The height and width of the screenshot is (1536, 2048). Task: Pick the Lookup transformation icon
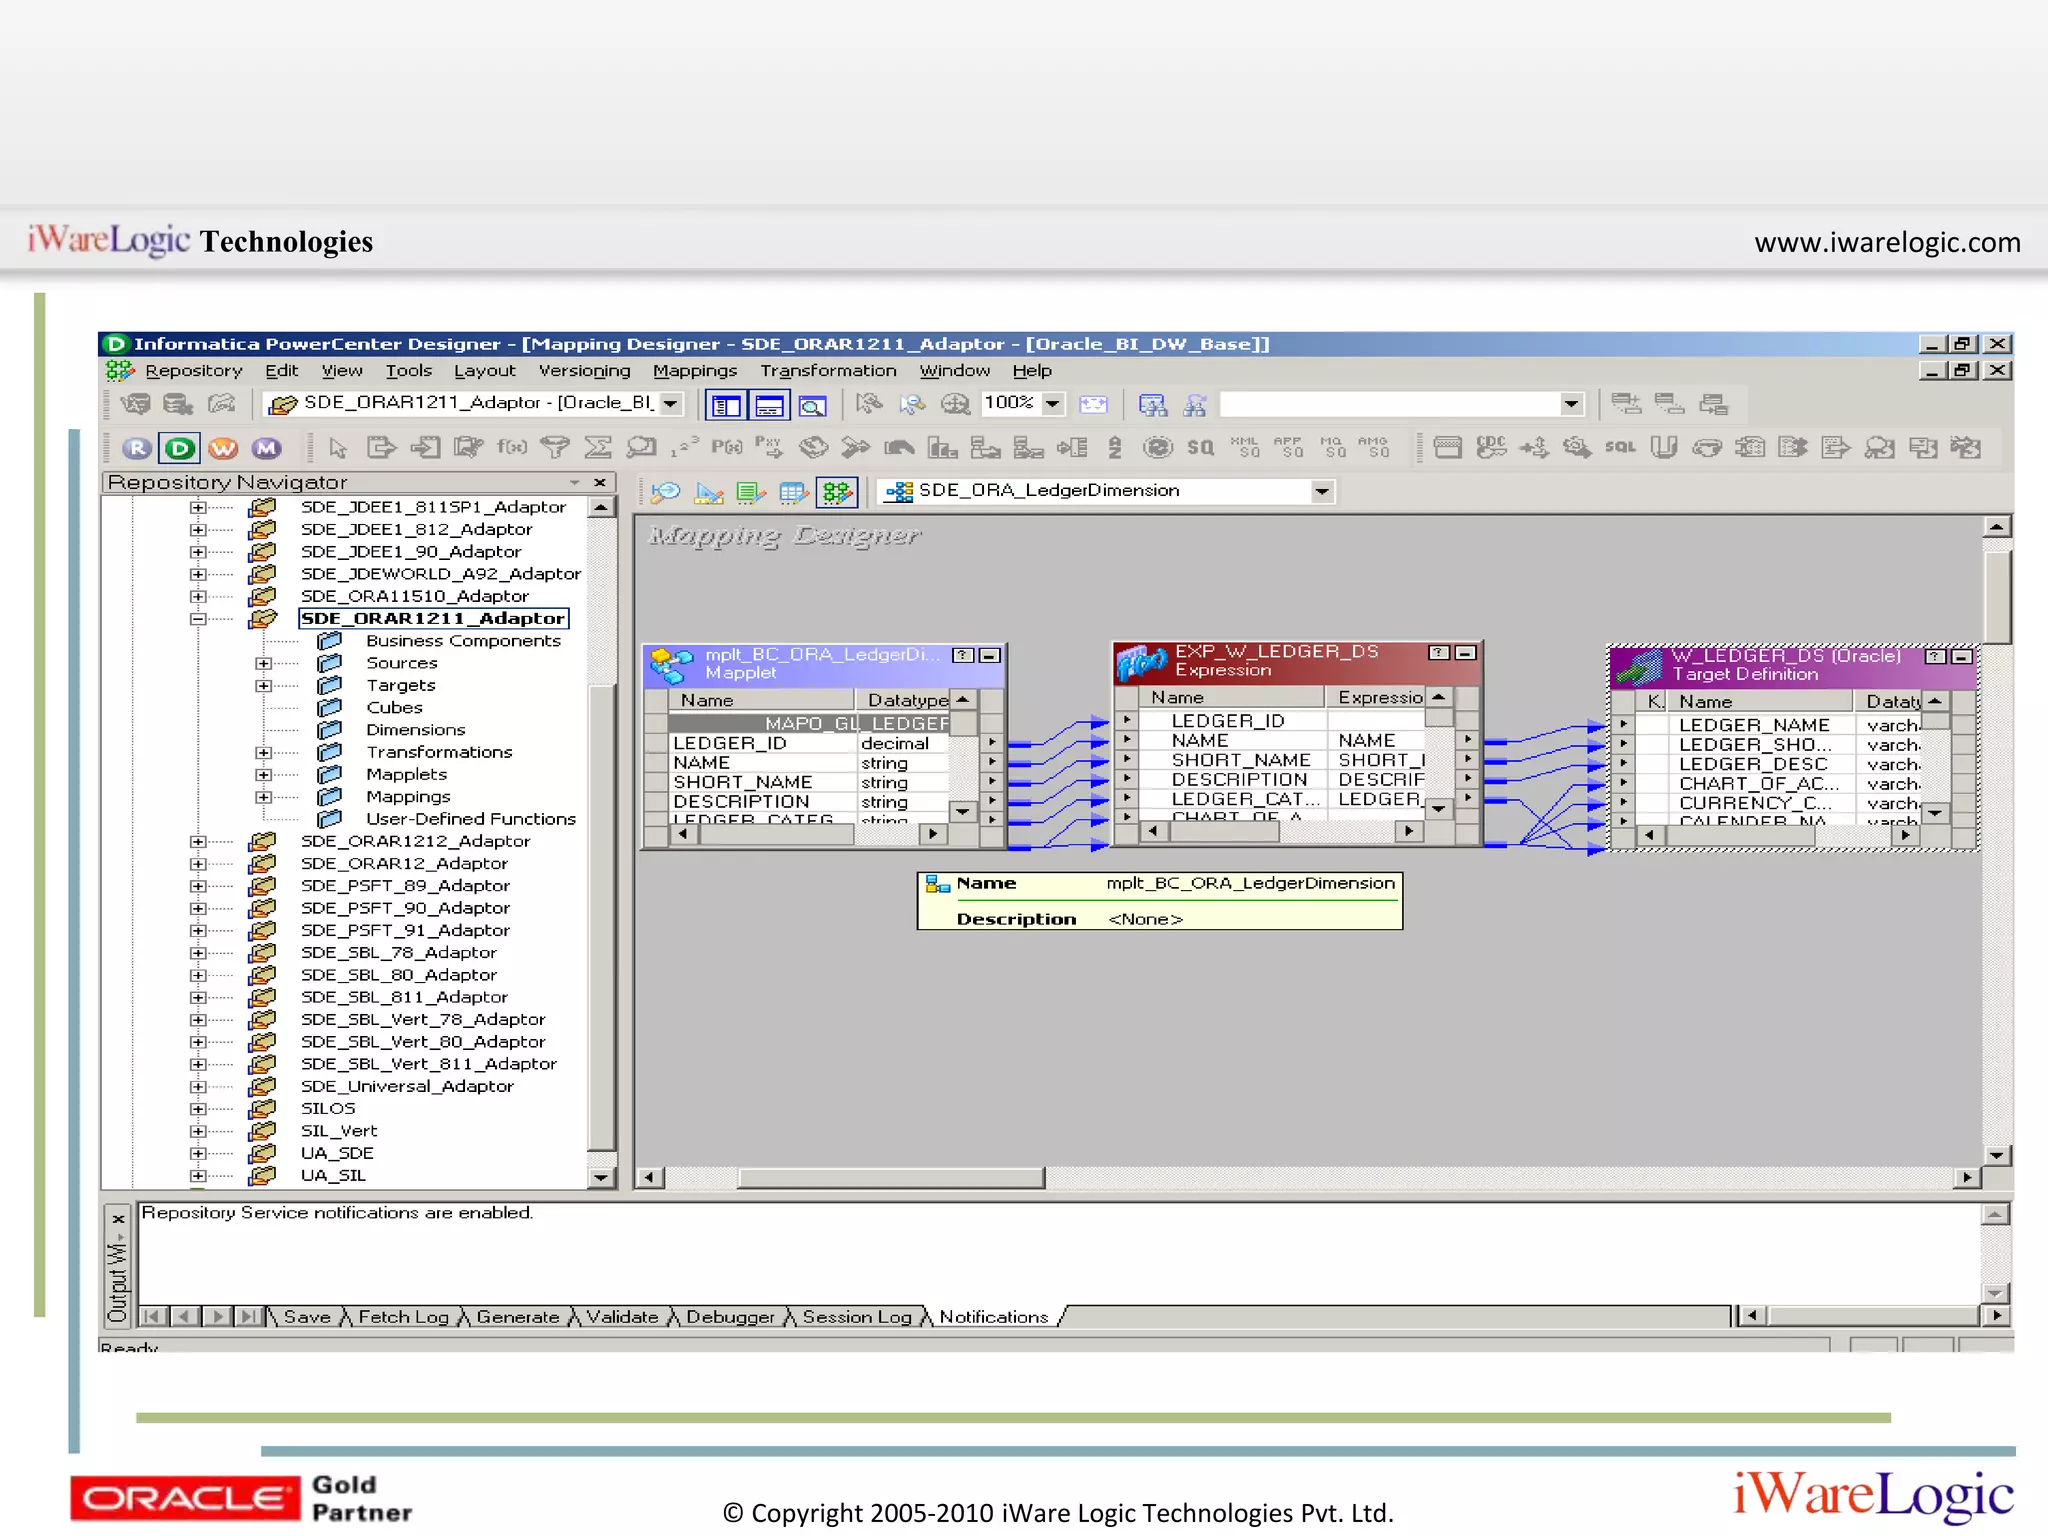641,447
